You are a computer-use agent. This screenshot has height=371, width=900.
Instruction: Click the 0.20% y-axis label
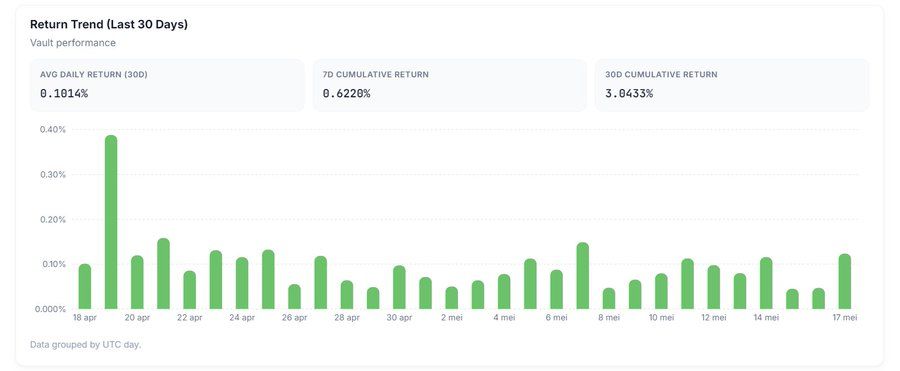click(53, 219)
